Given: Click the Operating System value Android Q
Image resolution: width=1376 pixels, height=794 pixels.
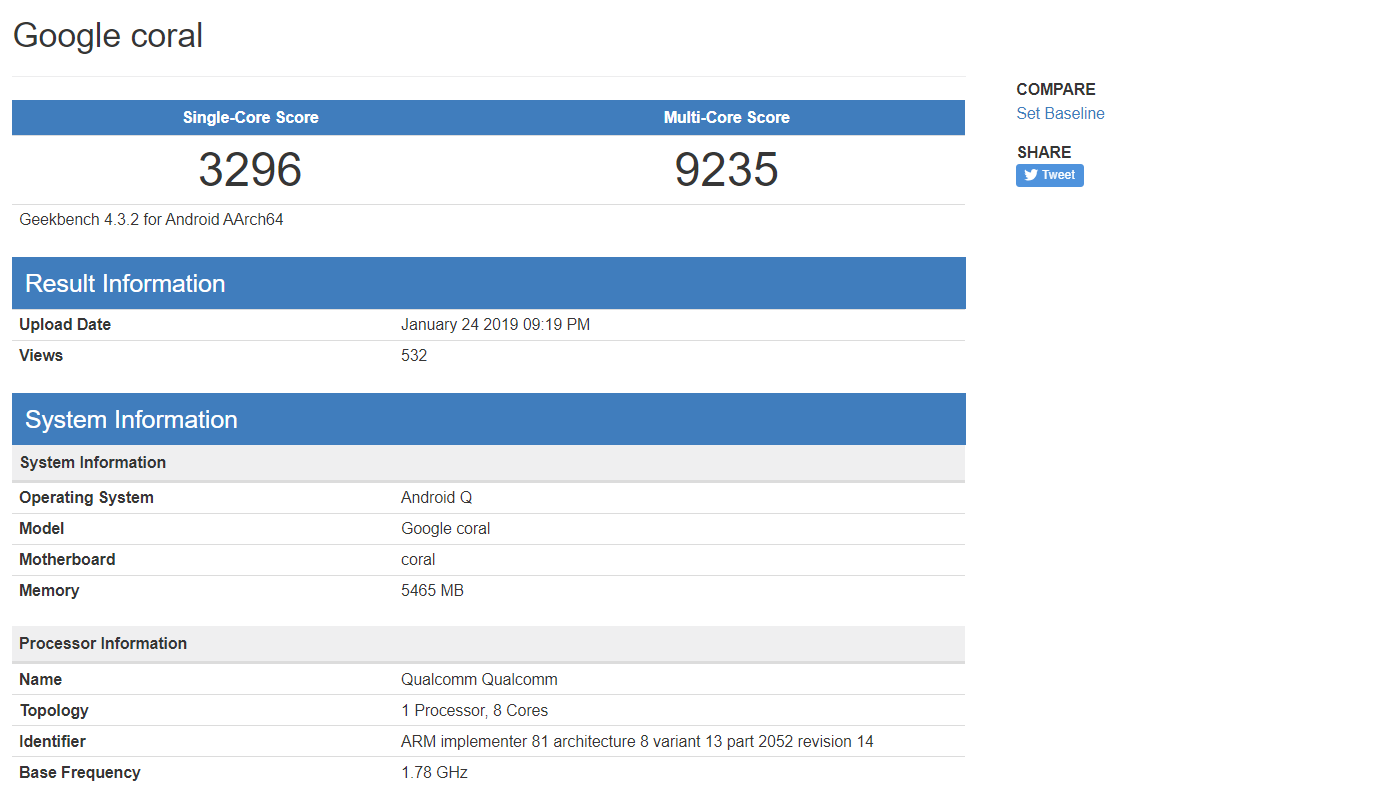Looking at the screenshot, I should point(436,498).
